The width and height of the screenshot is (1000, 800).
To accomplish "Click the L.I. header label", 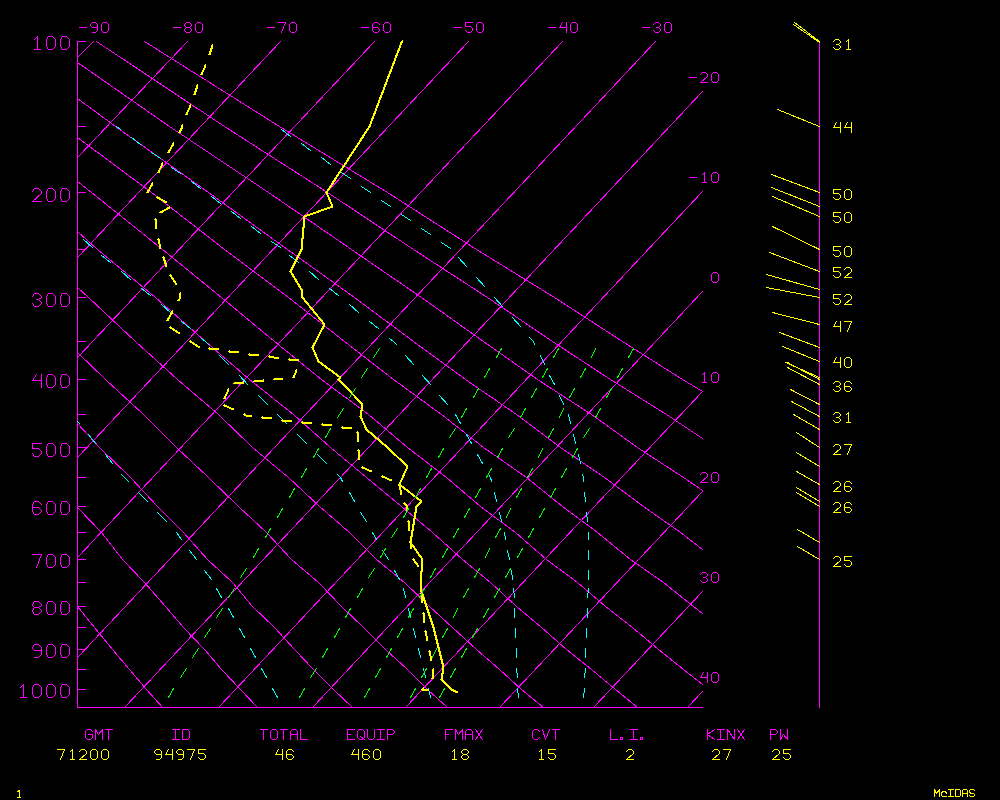I will pyautogui.click(x=627, y=735).
